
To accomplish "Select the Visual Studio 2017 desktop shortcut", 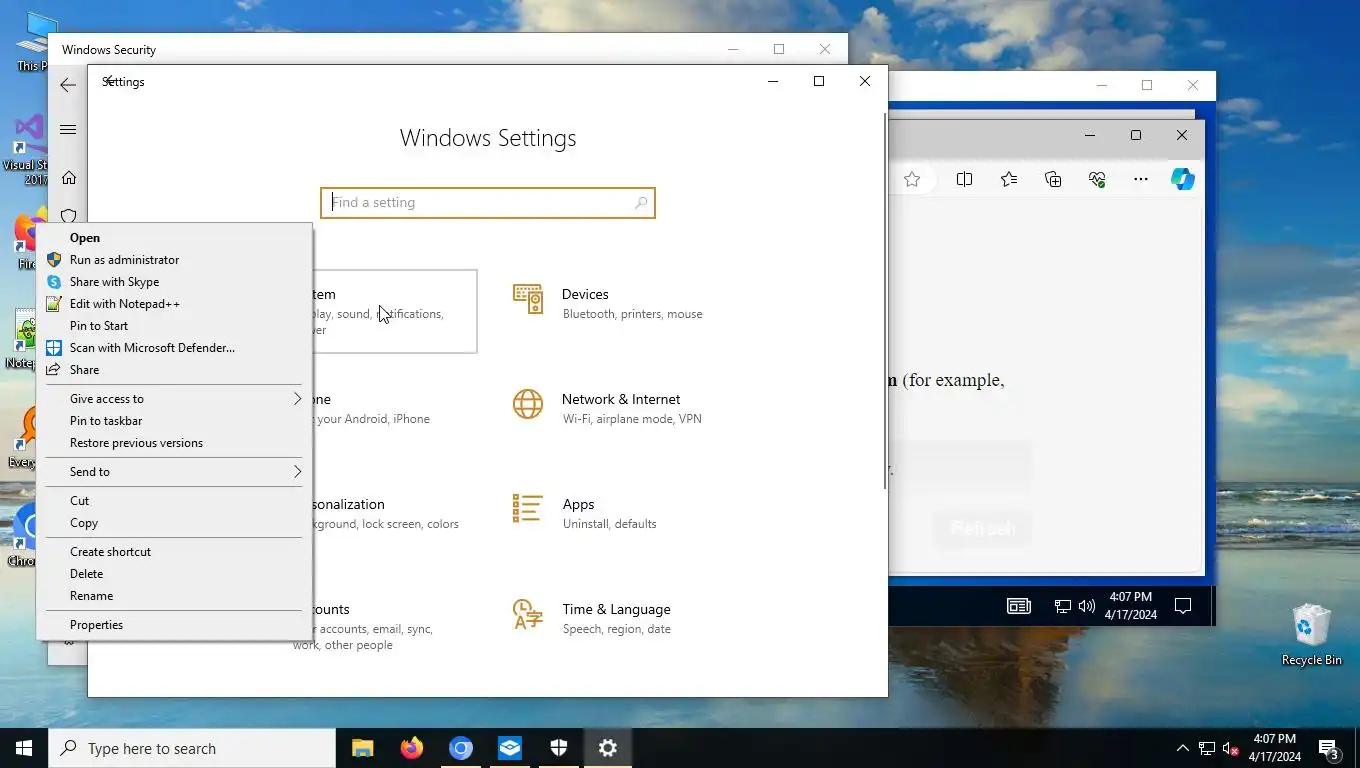I will (25, 150).
